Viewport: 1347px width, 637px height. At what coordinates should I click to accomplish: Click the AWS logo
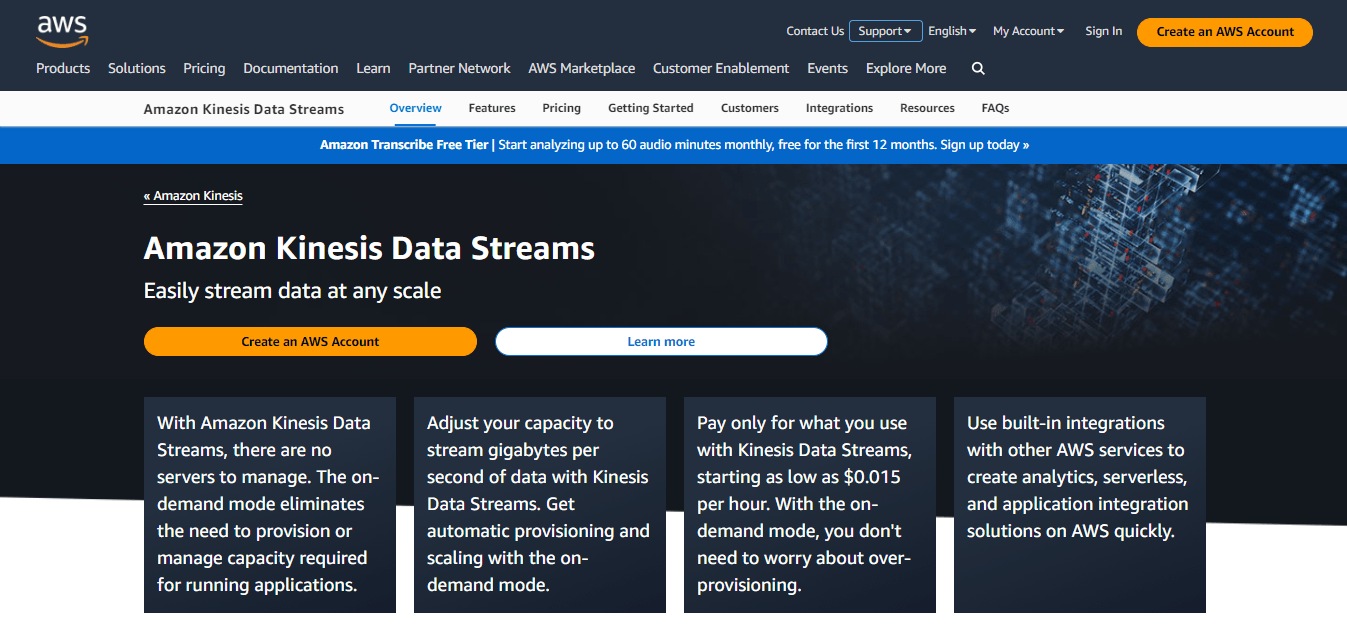[61, 31]
